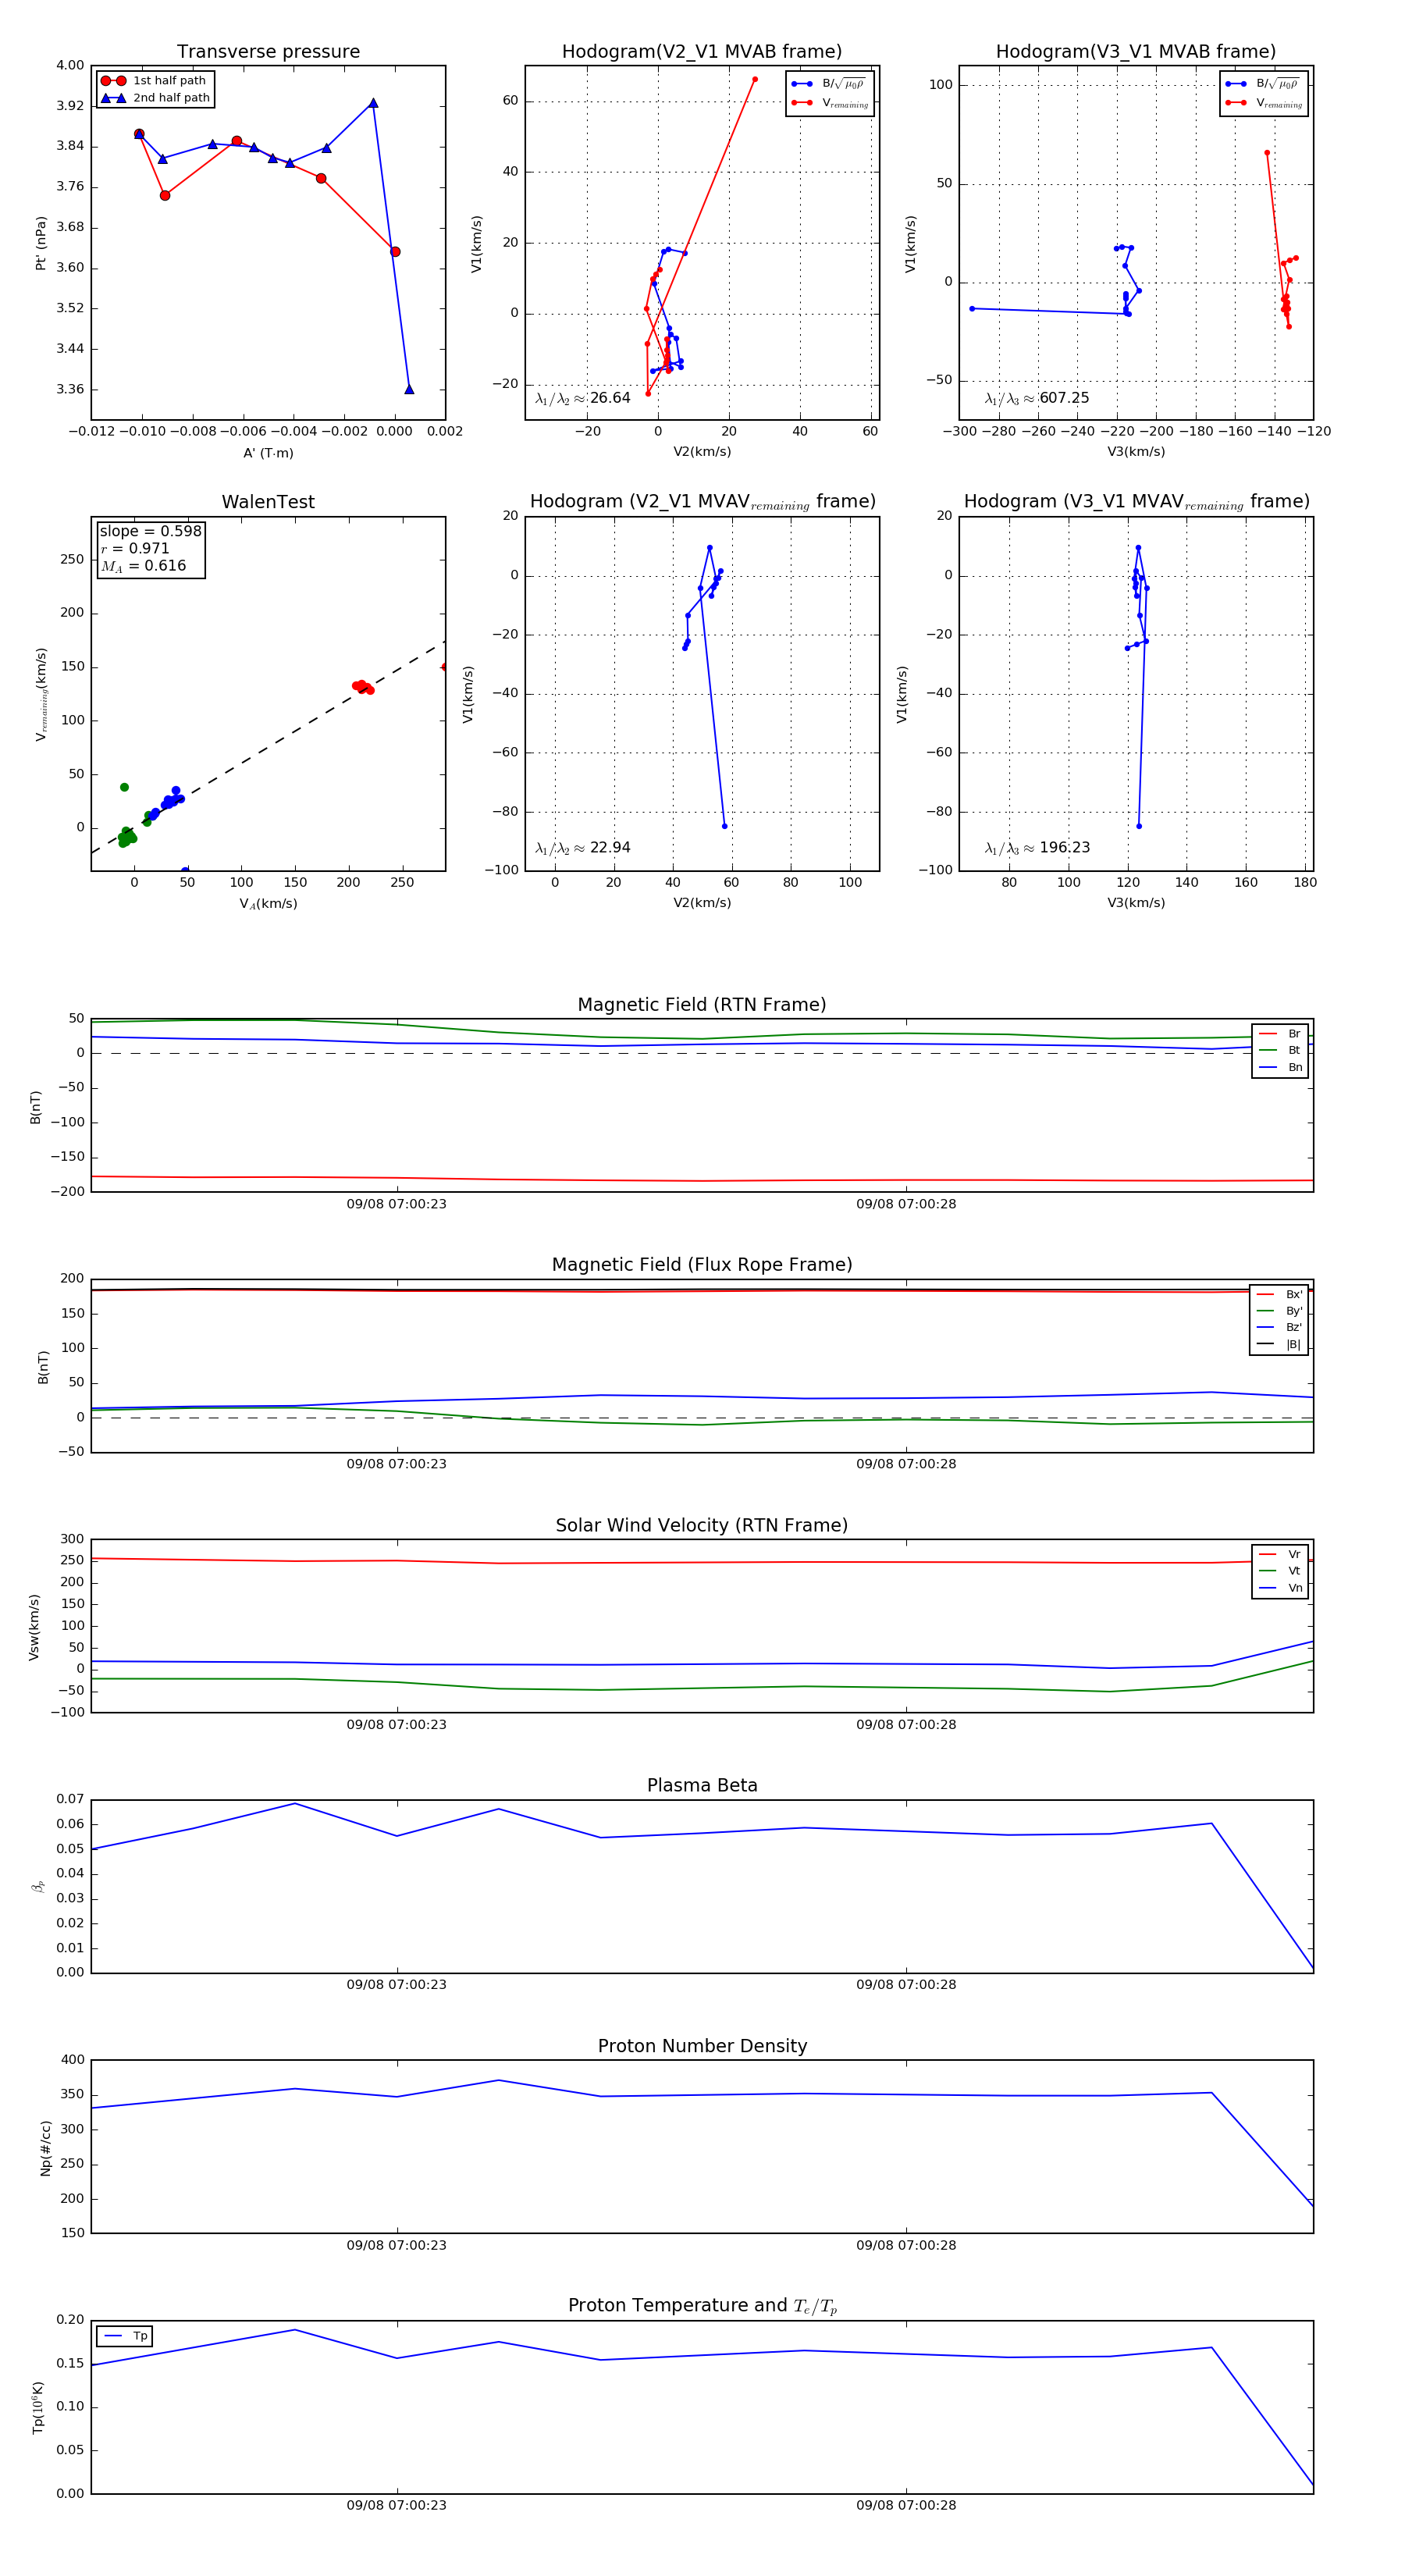Select B/√μ0ρ legend entry in V2_V1 MVAB hodogram

829,84
